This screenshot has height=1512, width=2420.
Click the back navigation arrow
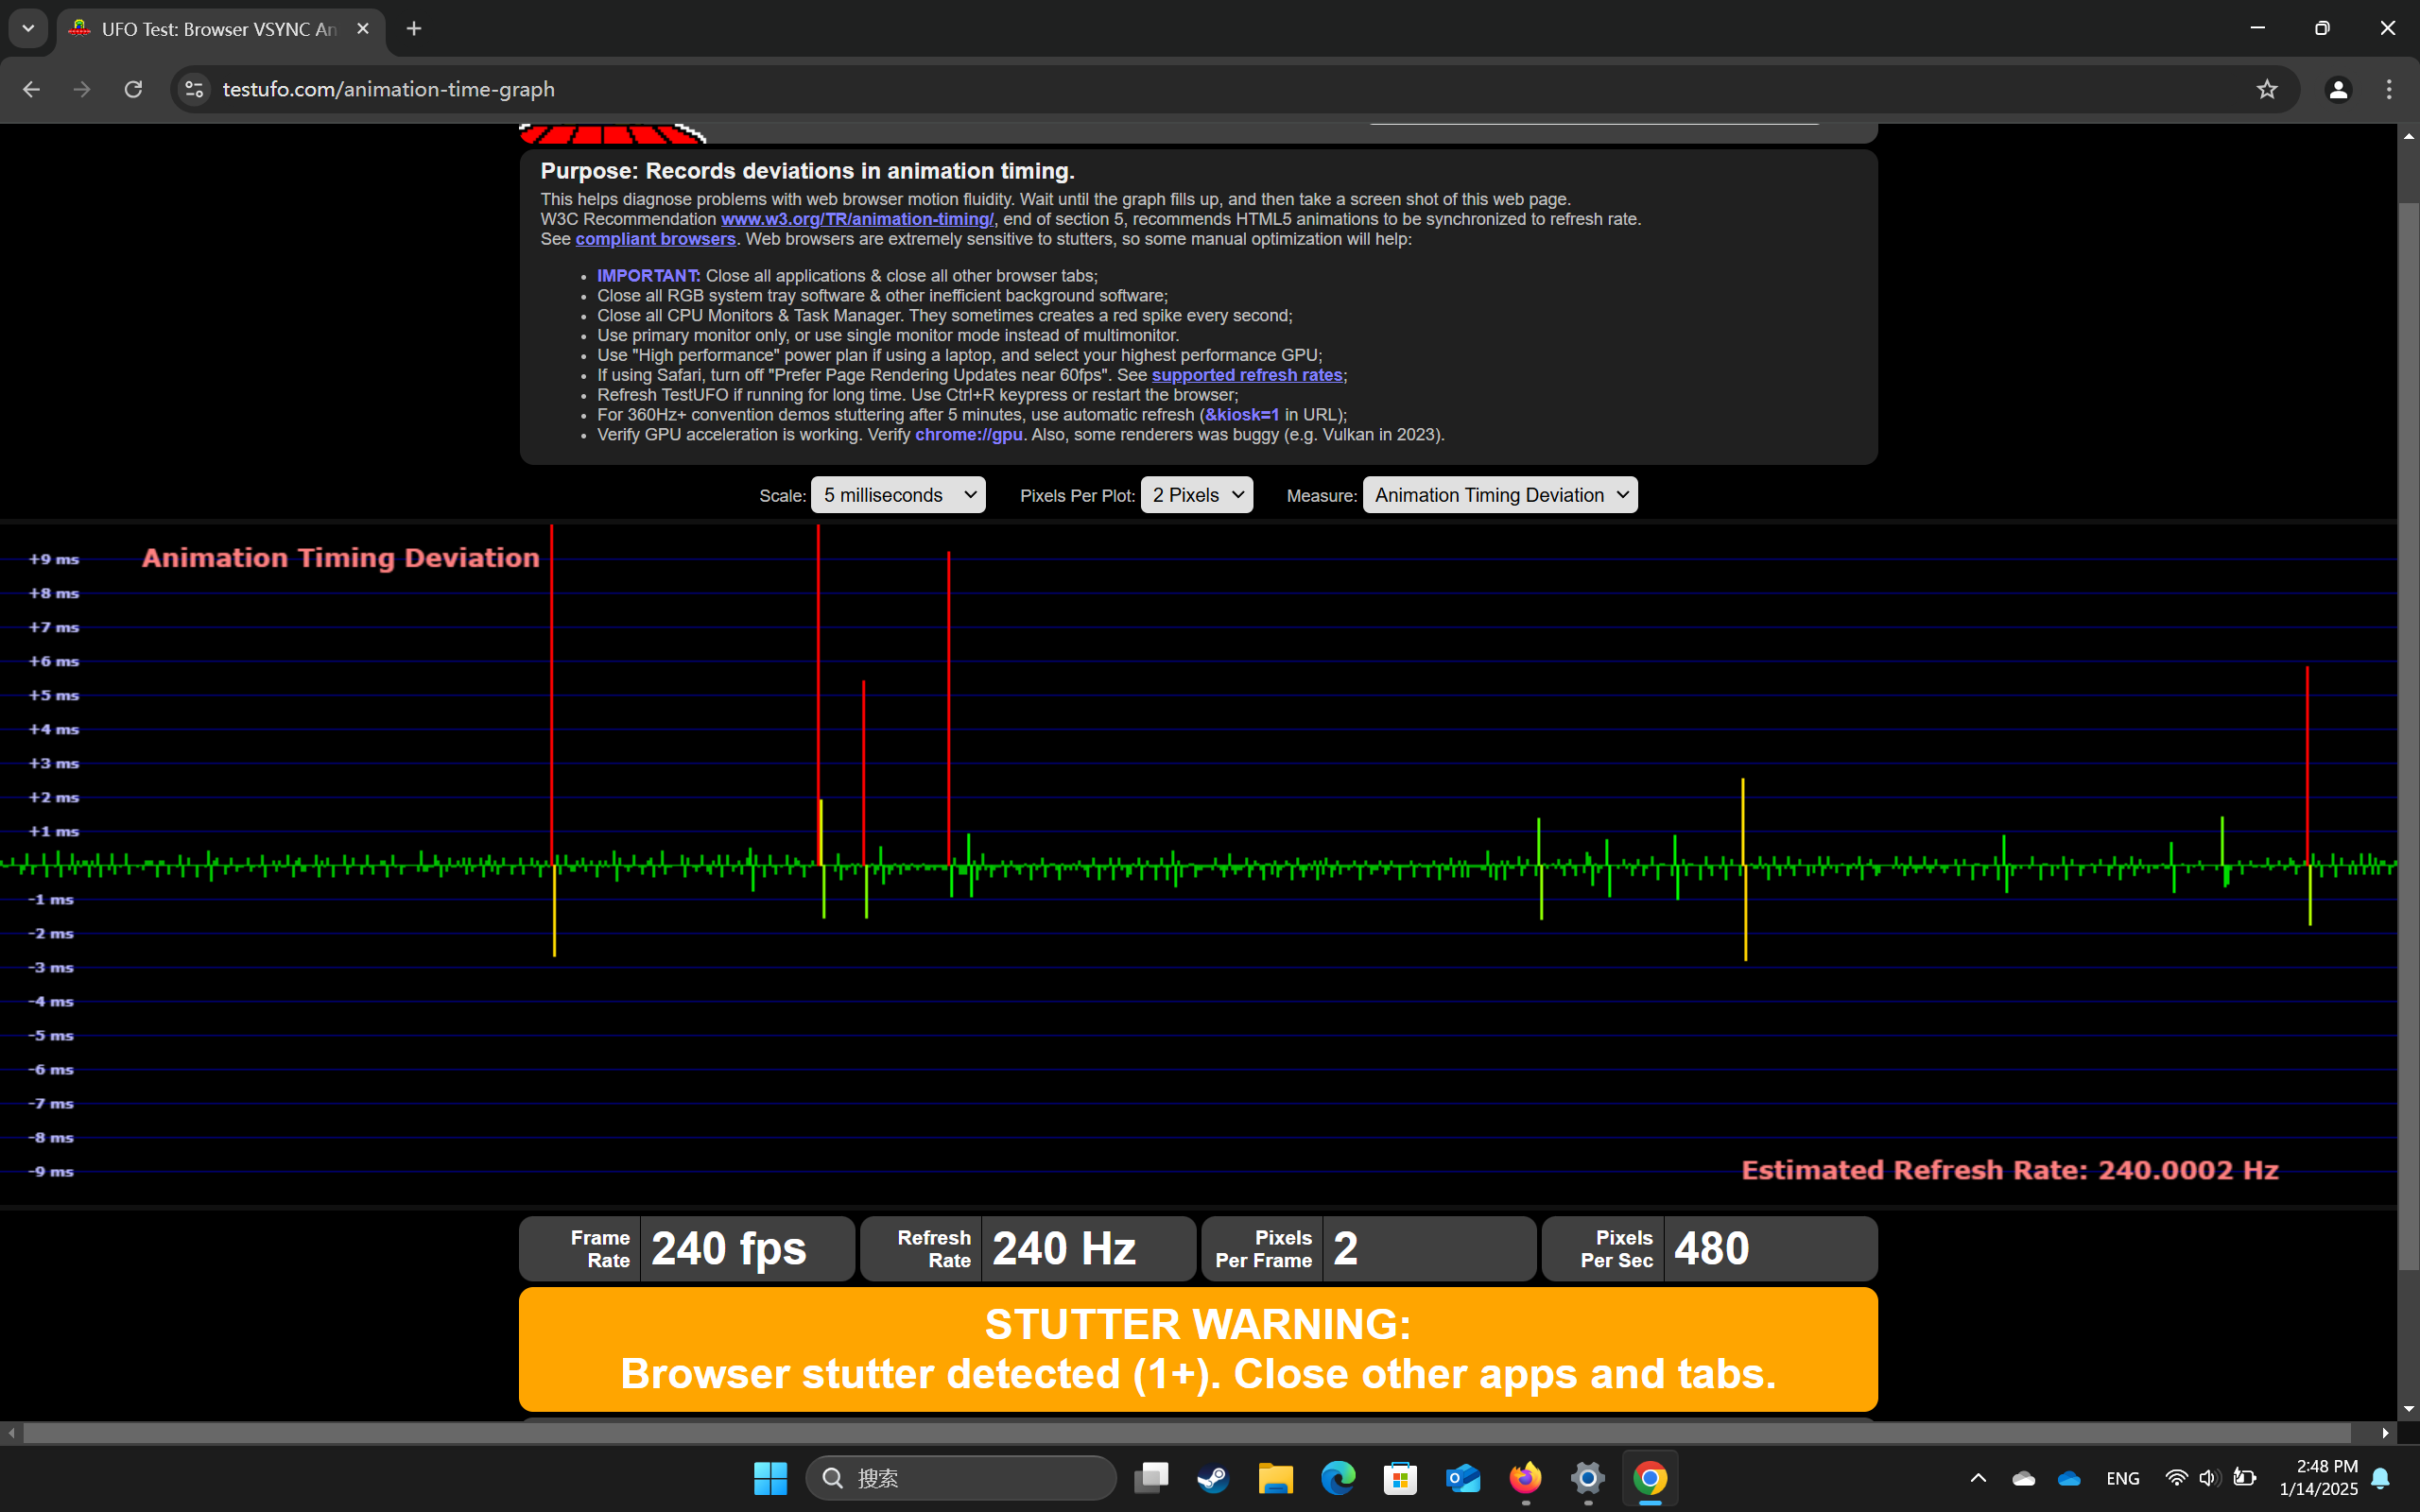pos(31,90)
